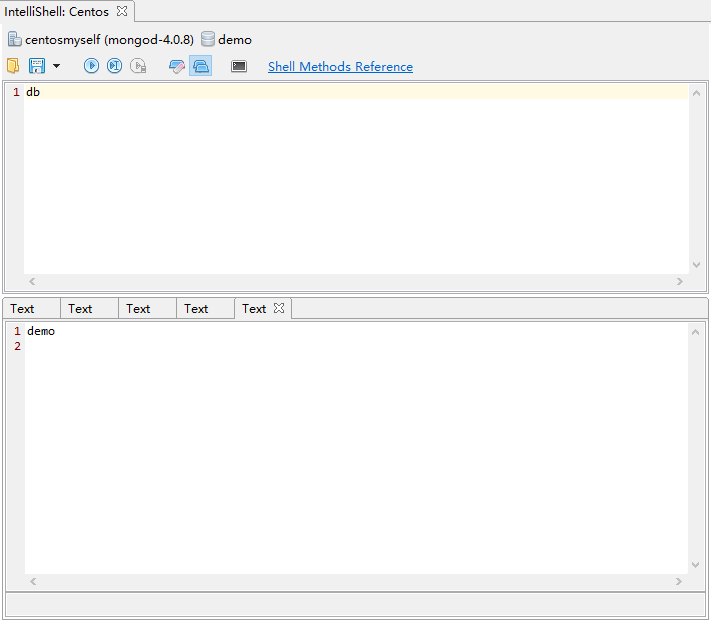The width and height of the screenshot is (711, 622).
Task: Click the grayed-out run-to-file icon
Action: [138, 66]
